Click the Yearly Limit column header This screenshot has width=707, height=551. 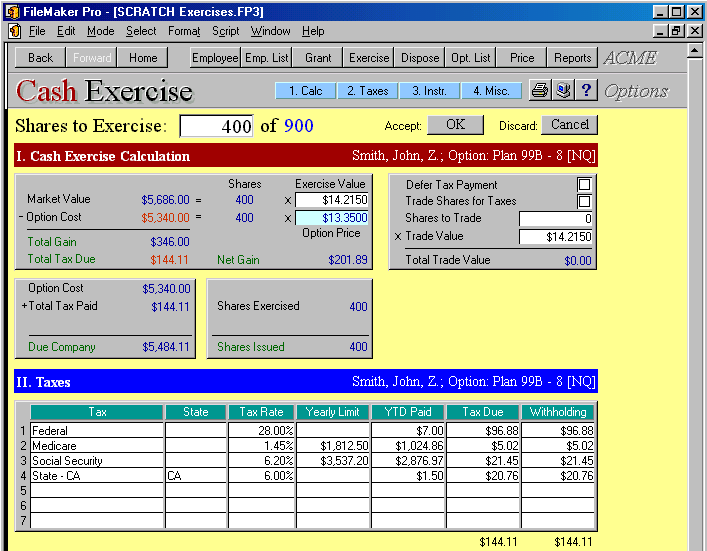(x=333, y=412)
